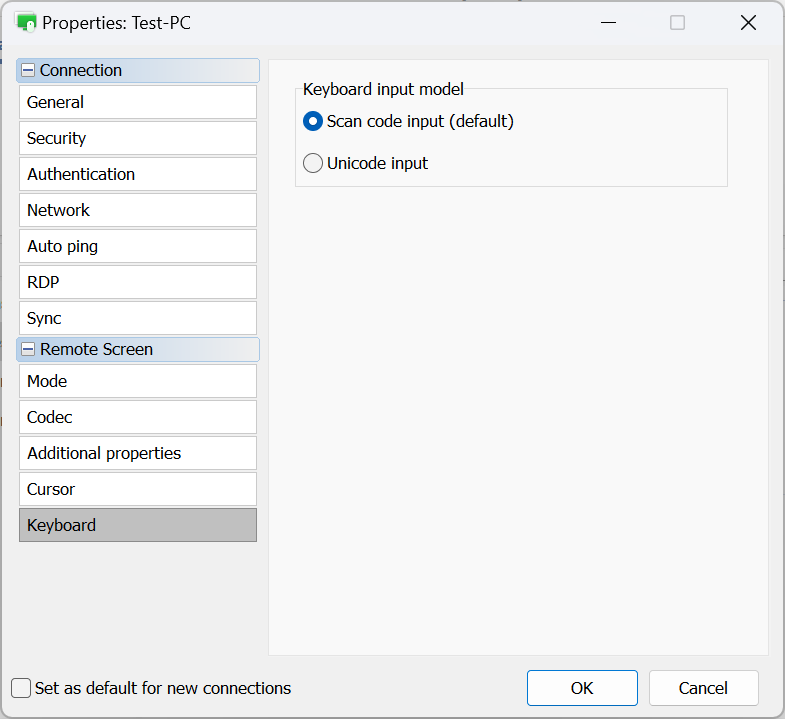Select Scan code input radio button
Screen dimensions: 785x719
[313, 122]
